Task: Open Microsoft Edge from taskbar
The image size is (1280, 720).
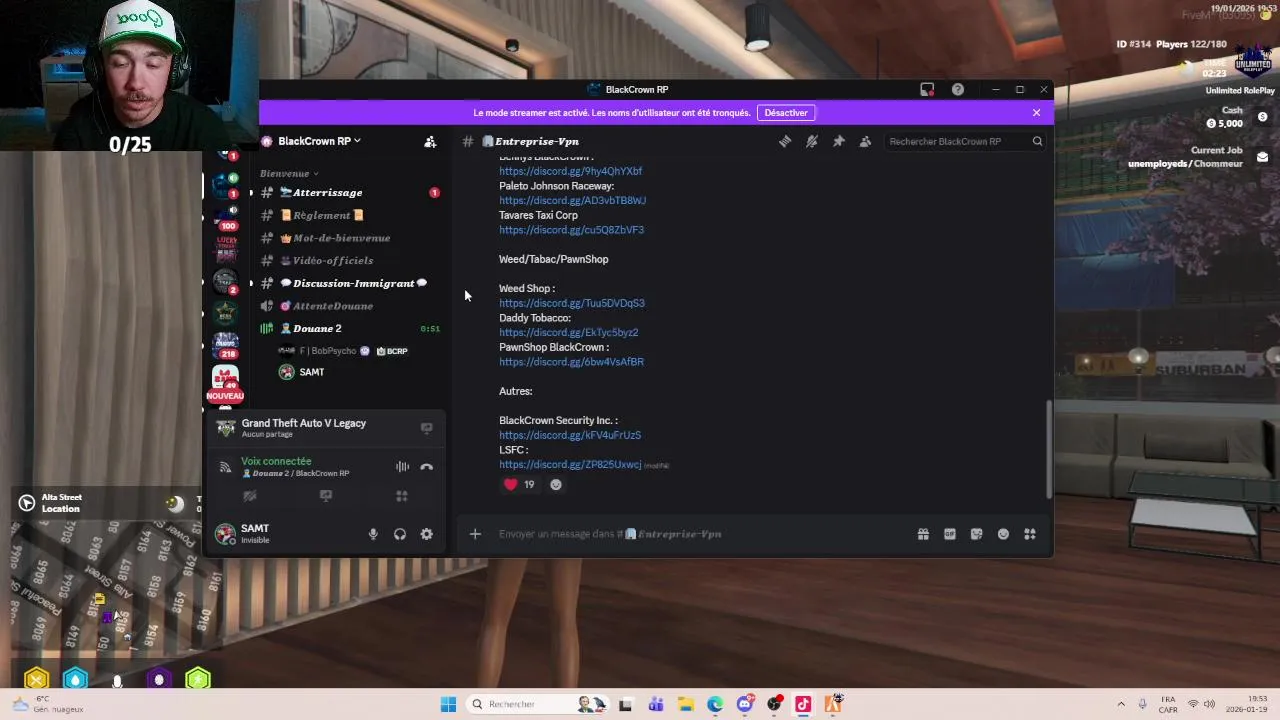Action: pos(715,704)
